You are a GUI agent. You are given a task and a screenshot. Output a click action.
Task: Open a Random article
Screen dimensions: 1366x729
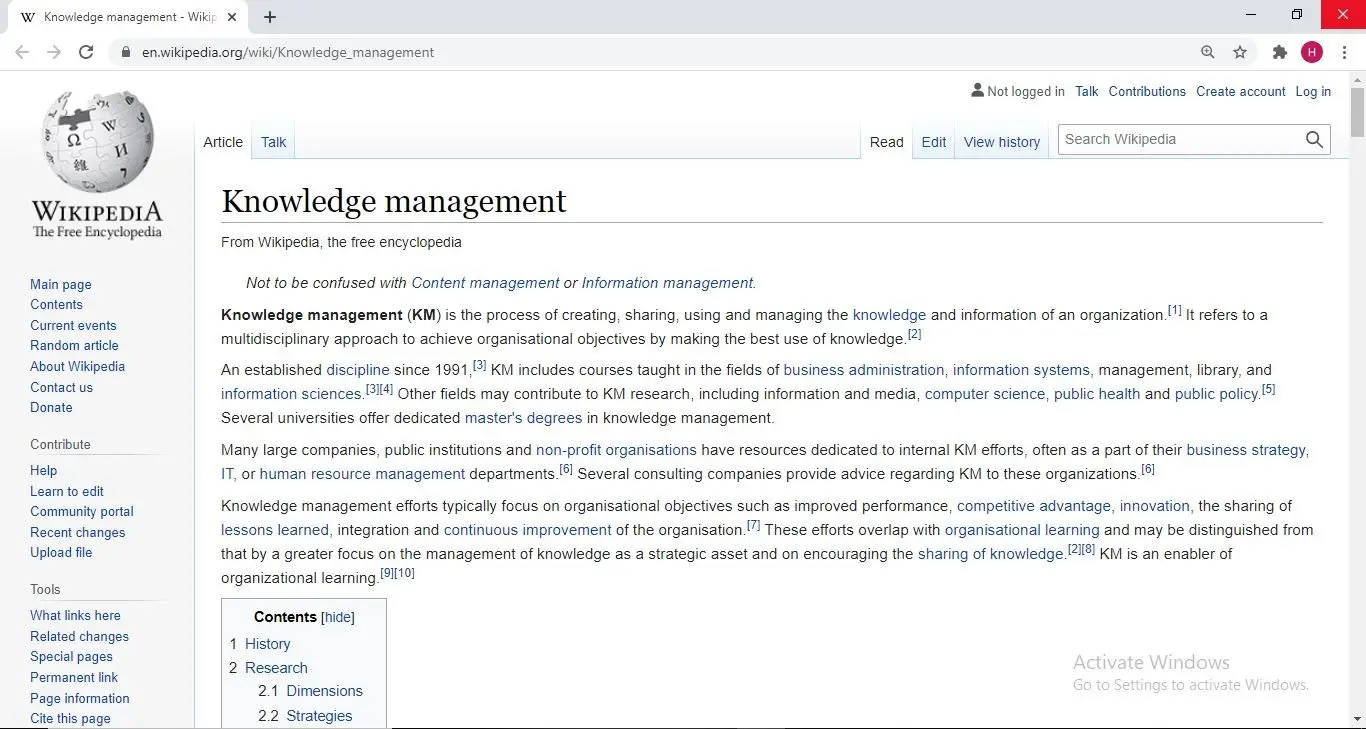point(74,345)
